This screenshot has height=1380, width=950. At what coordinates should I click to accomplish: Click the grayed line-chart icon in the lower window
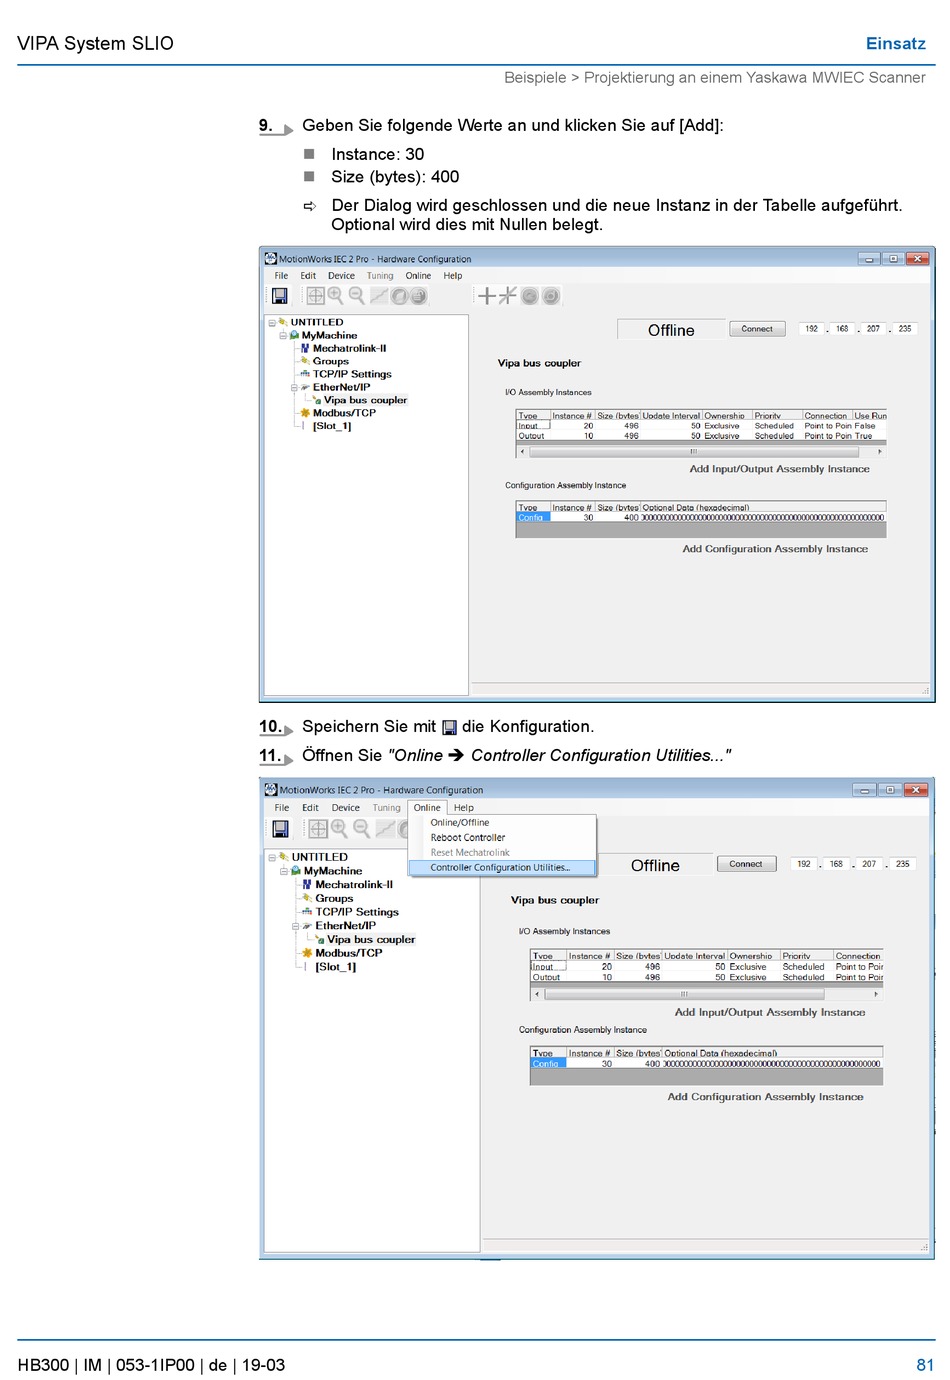pos(385,829)
